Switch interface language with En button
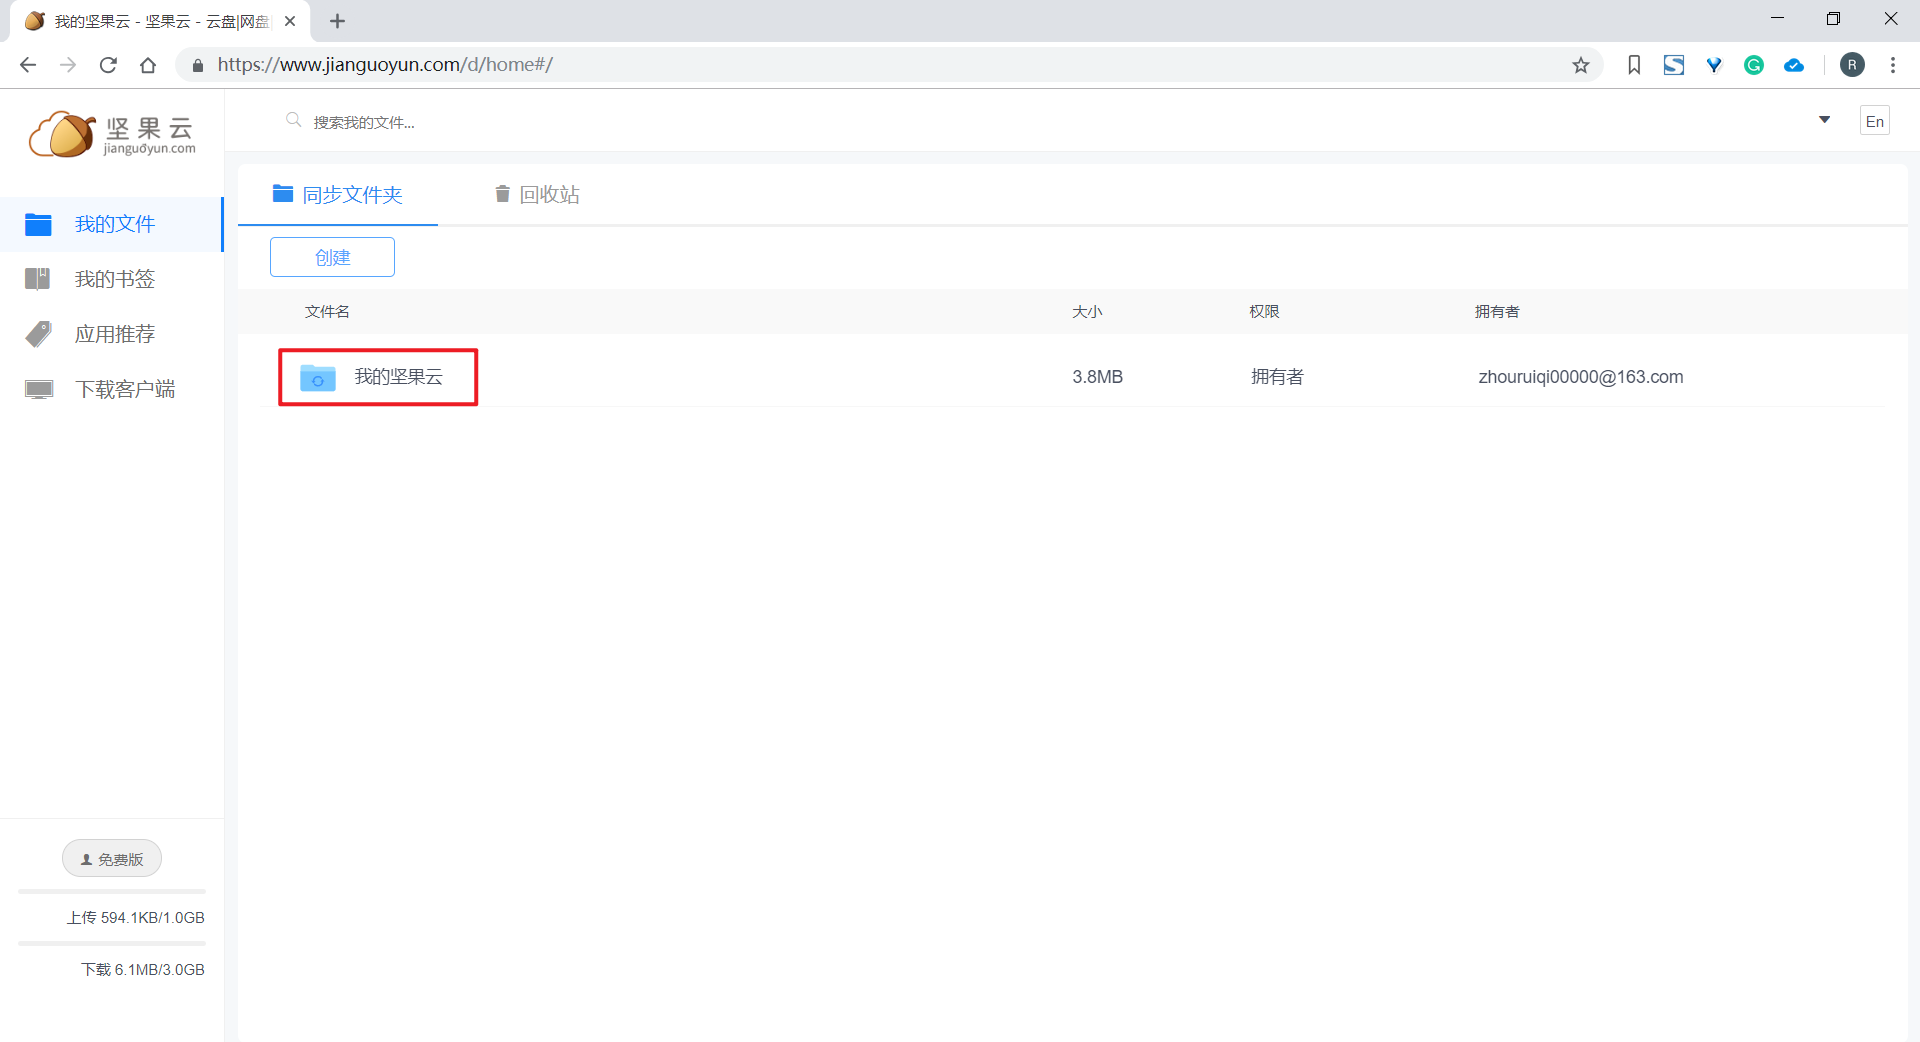The image size is (1920, 1042). click(1874, 120)
